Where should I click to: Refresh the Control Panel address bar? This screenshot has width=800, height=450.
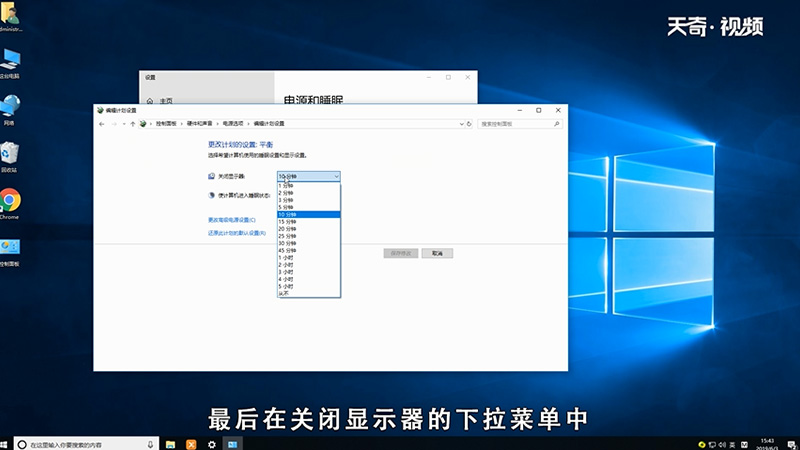(x=469, y=124)
